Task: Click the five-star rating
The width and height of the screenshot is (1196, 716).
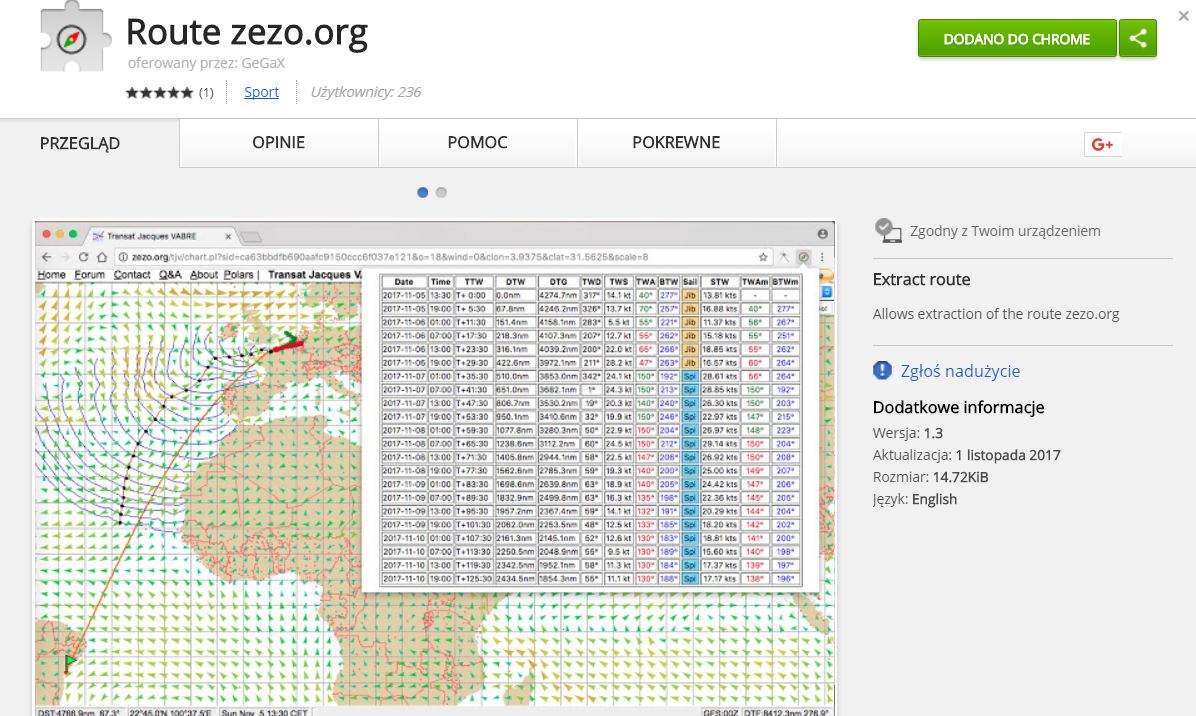Action: [x=159, y=92]
